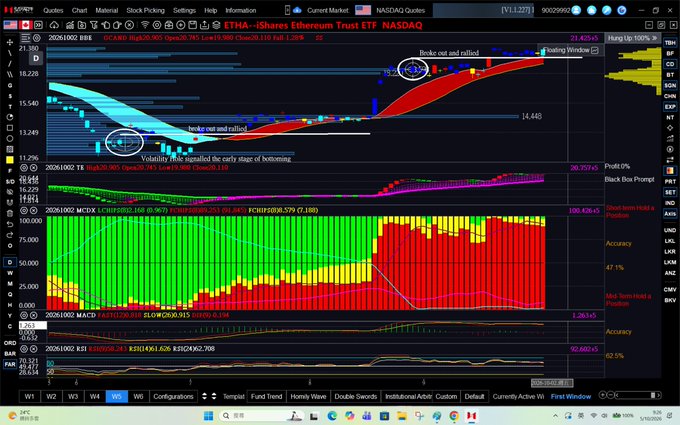The width and height of the screenshot is (680, 425).
Task: Click the hide drawings eye-slash icon
Action: click(x=10, y=192)
